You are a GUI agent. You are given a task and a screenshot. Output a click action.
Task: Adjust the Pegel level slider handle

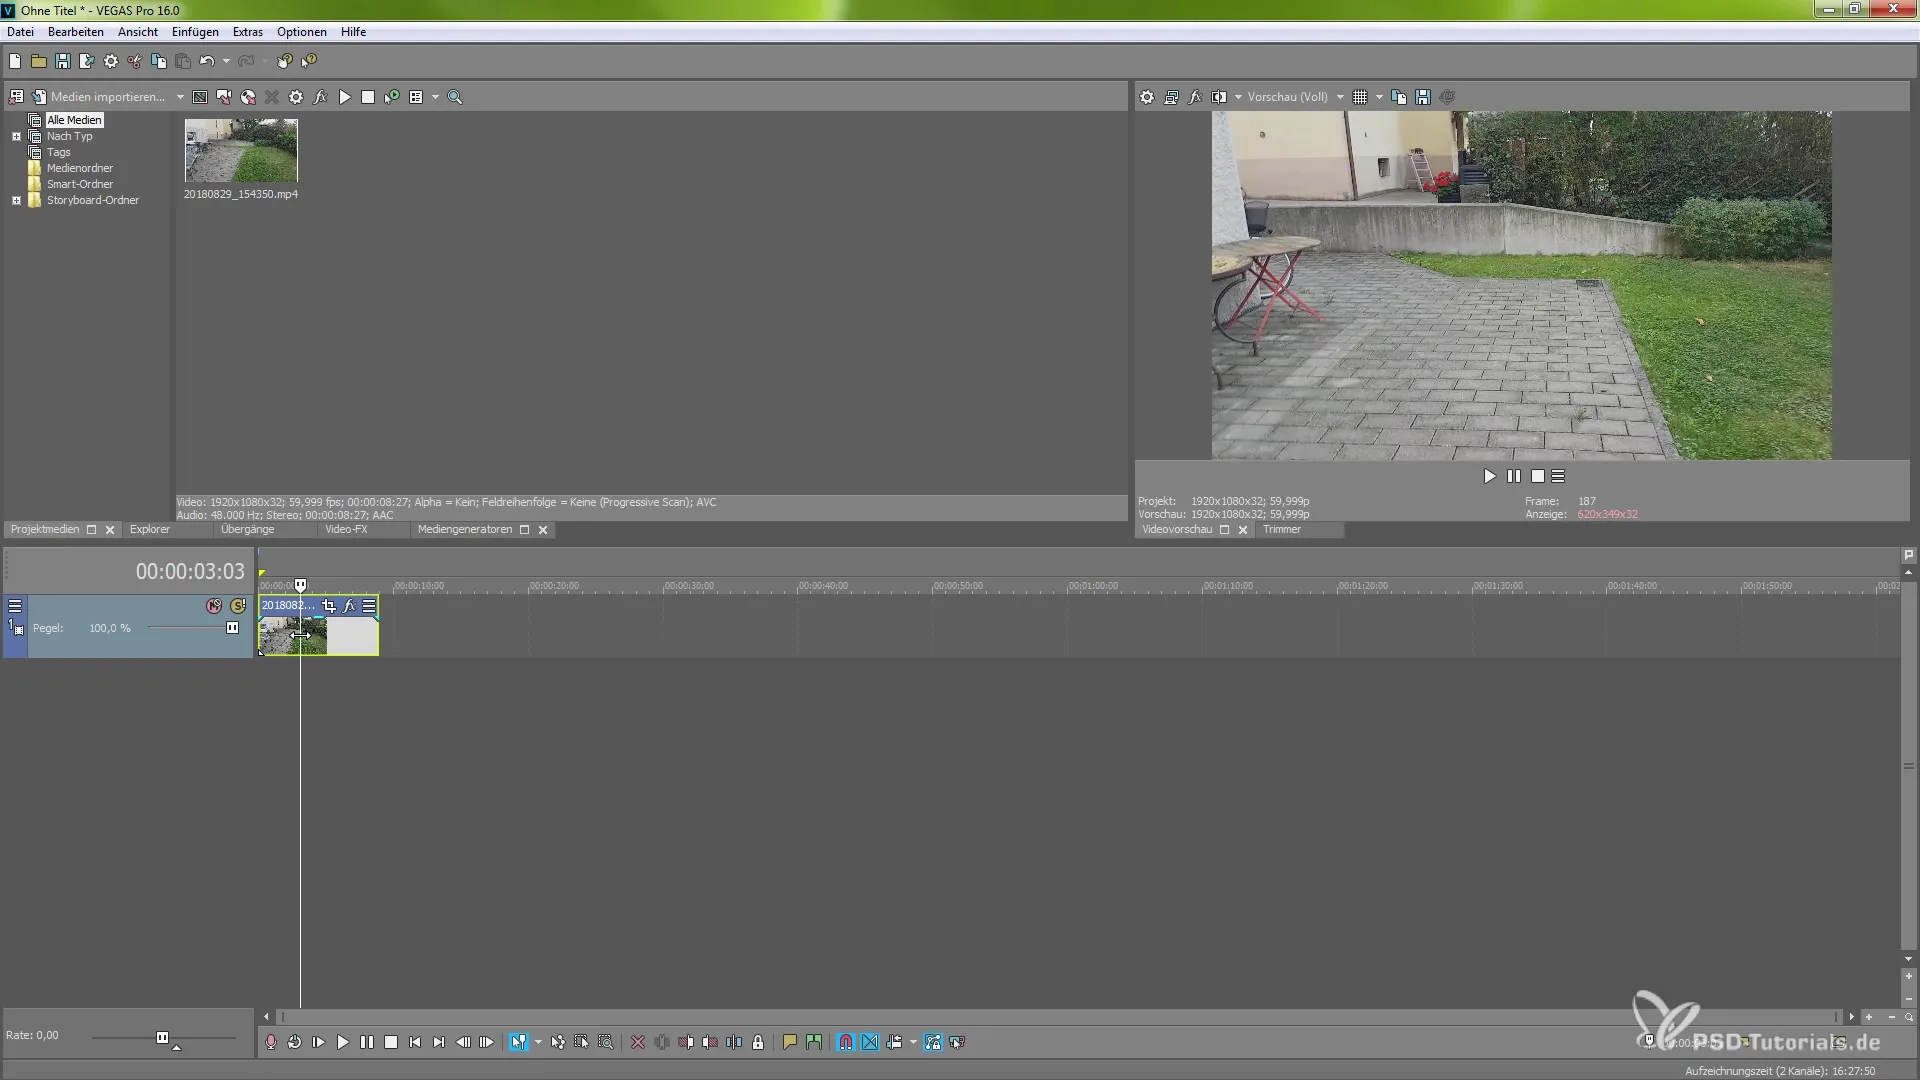click(x=232, y=628)
